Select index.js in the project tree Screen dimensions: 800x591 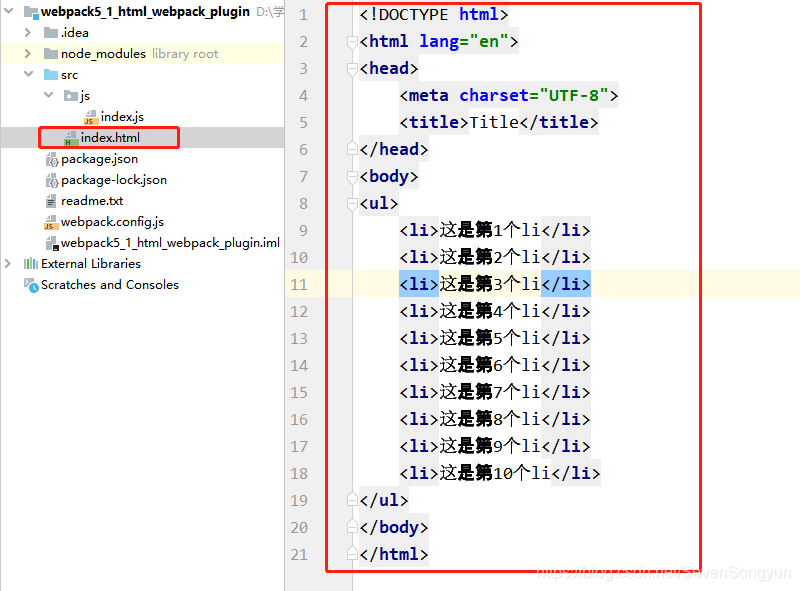point(122,116)
